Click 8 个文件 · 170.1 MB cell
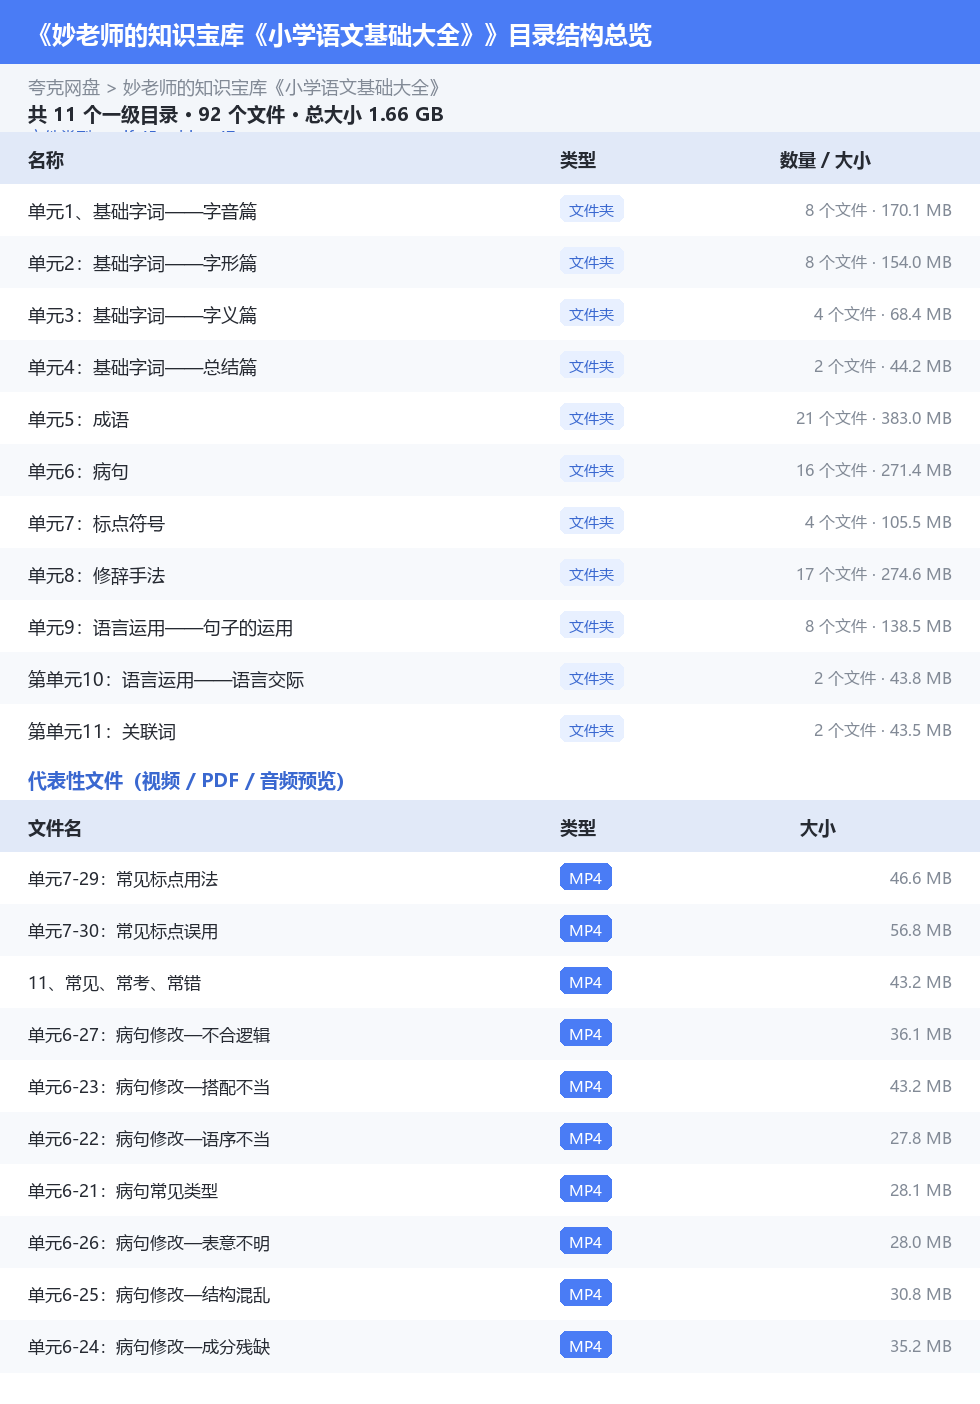980x1404 pixels. point(878,210)
